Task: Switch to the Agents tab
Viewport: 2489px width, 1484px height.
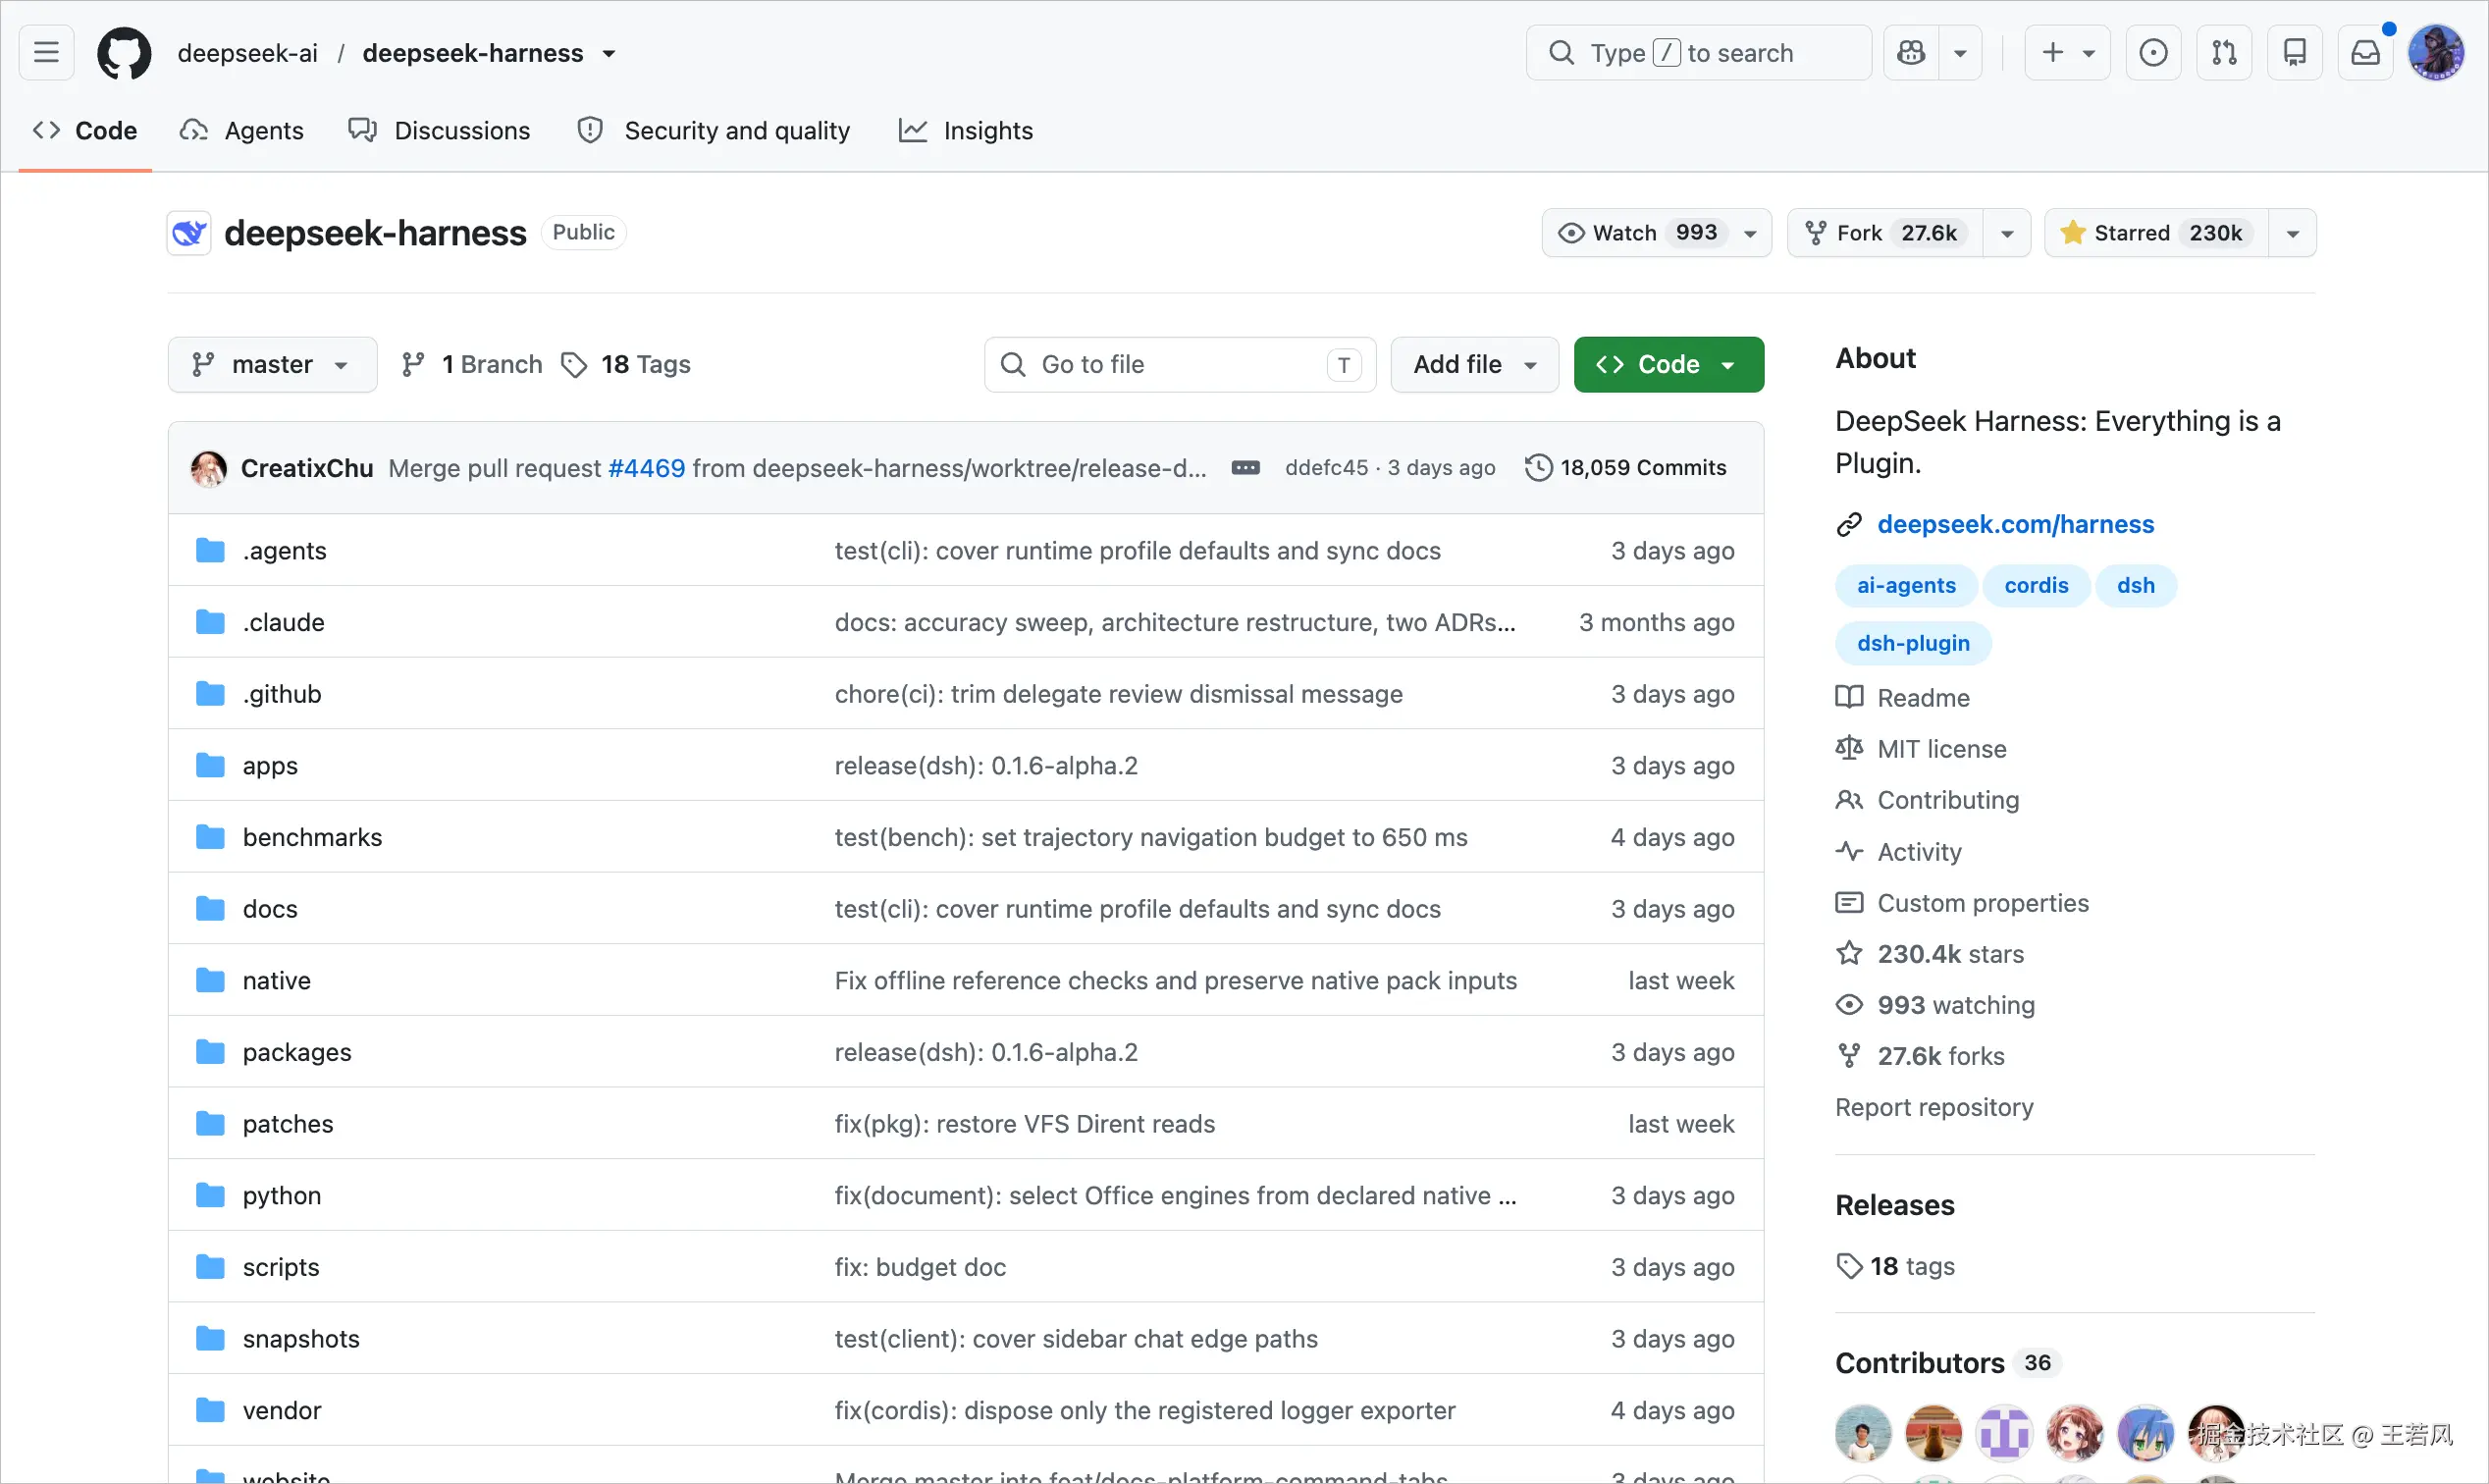Action: tap(241, 131)
